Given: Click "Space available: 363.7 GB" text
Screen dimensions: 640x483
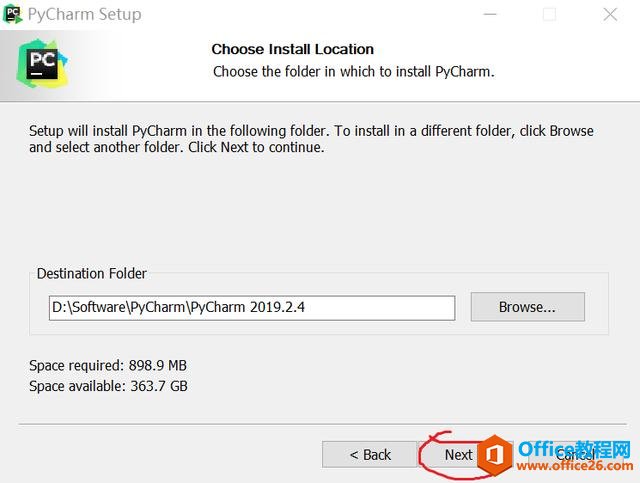Looking at the screenshot, I should (x=108, y=386).
